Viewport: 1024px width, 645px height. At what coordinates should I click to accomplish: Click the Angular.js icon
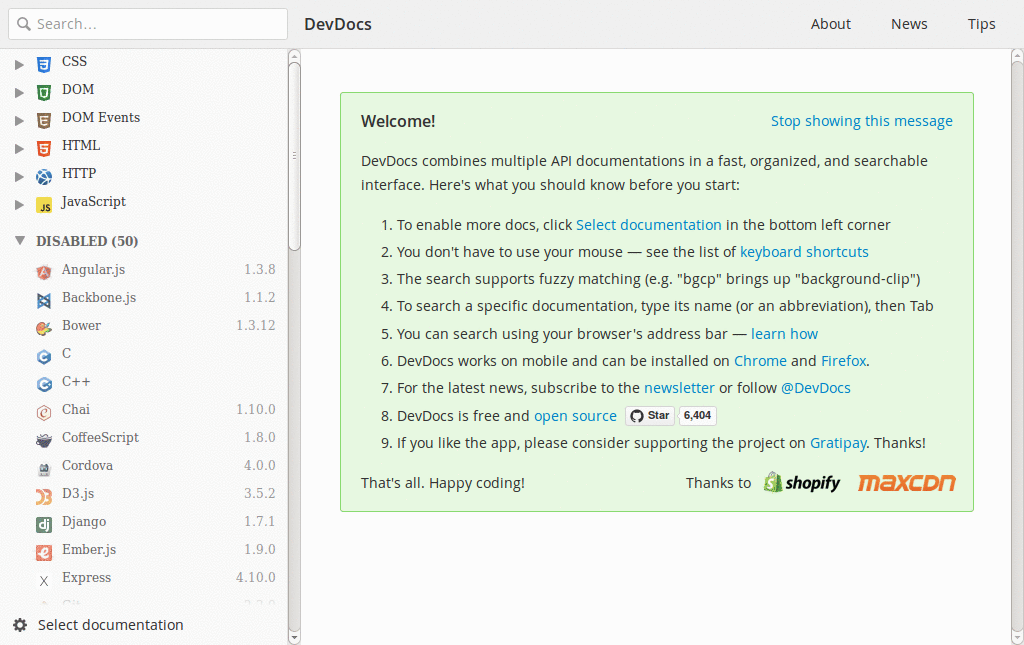[x=44, y=272]
